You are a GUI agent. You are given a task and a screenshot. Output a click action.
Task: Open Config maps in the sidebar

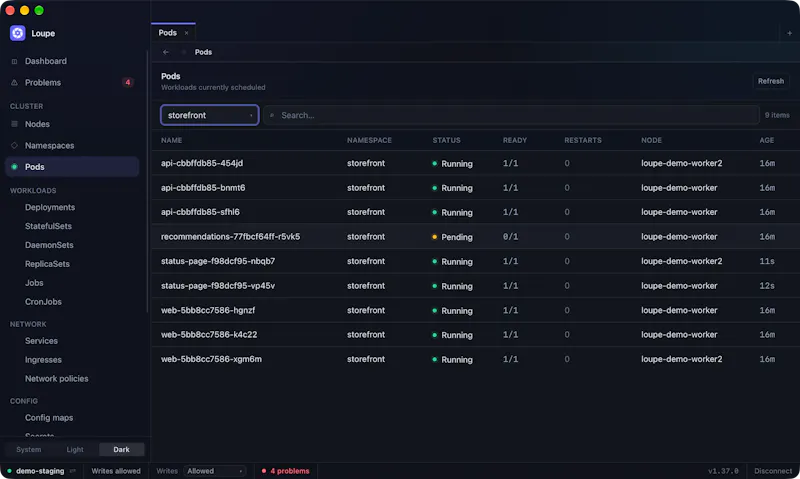pyautogui.click(x=49, y=417)
